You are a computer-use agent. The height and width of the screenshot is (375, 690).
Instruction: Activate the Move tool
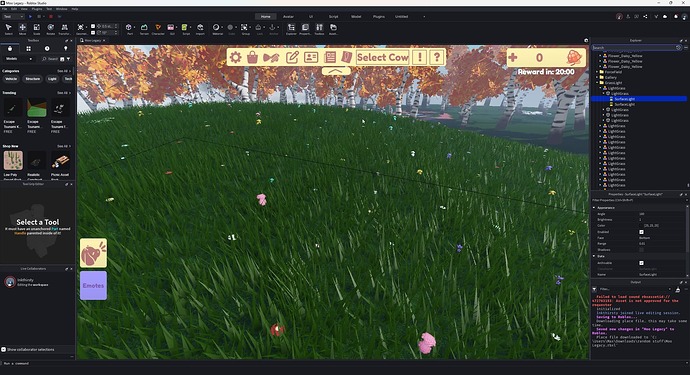(22, 29)
